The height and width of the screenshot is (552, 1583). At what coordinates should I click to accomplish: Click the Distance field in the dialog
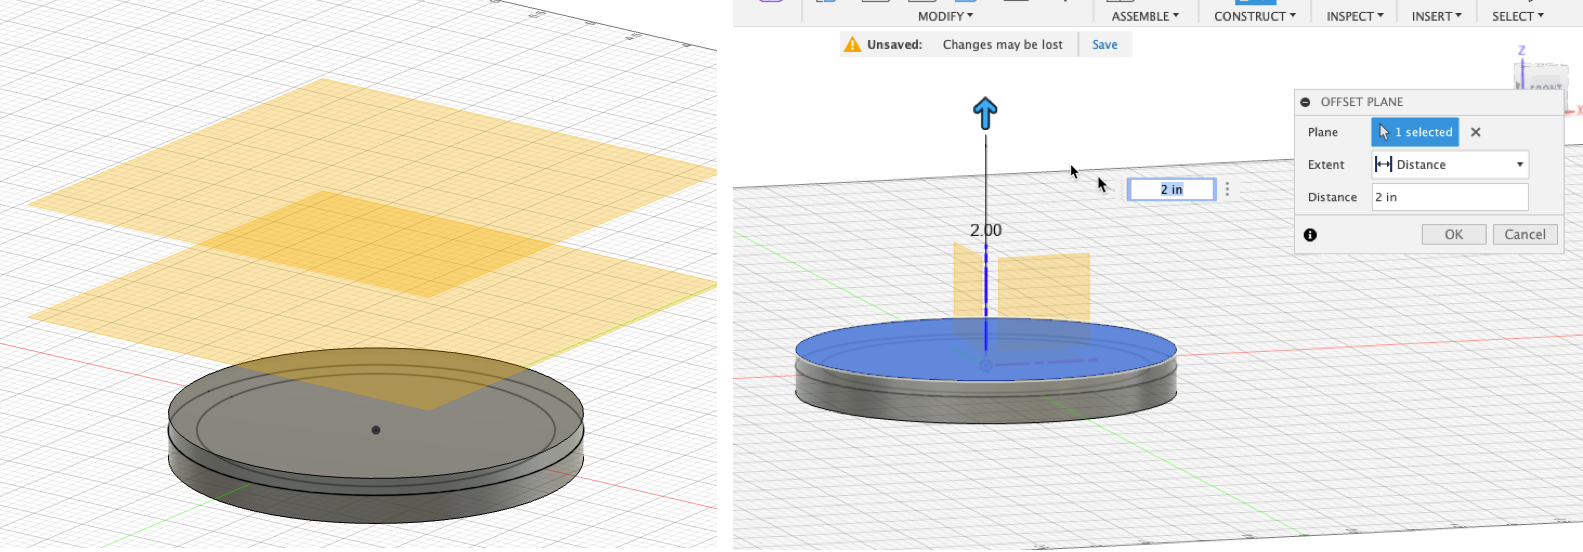tap(1450, 197)
